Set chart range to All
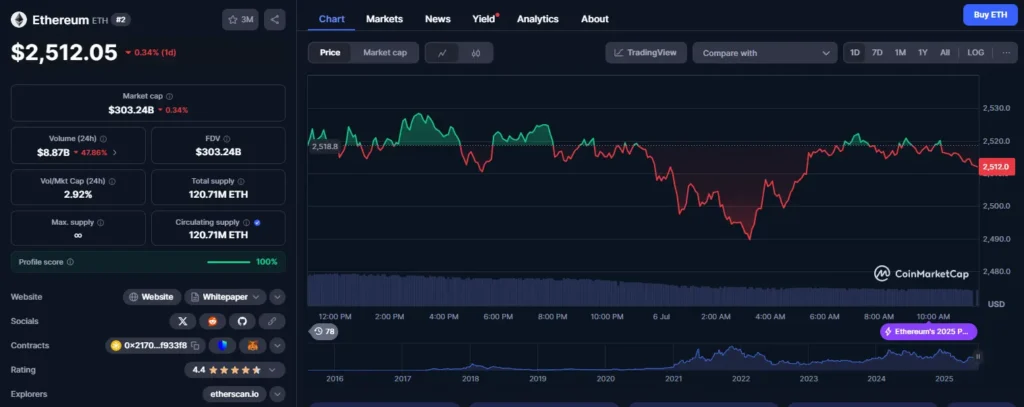This screenshot has height=407, width=1024. point(944,52)
